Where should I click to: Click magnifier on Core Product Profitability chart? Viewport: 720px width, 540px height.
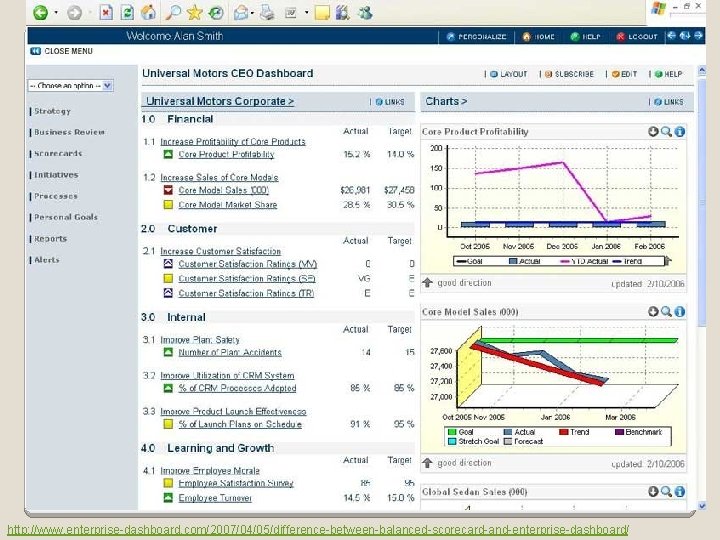click(x=666, y=132)
